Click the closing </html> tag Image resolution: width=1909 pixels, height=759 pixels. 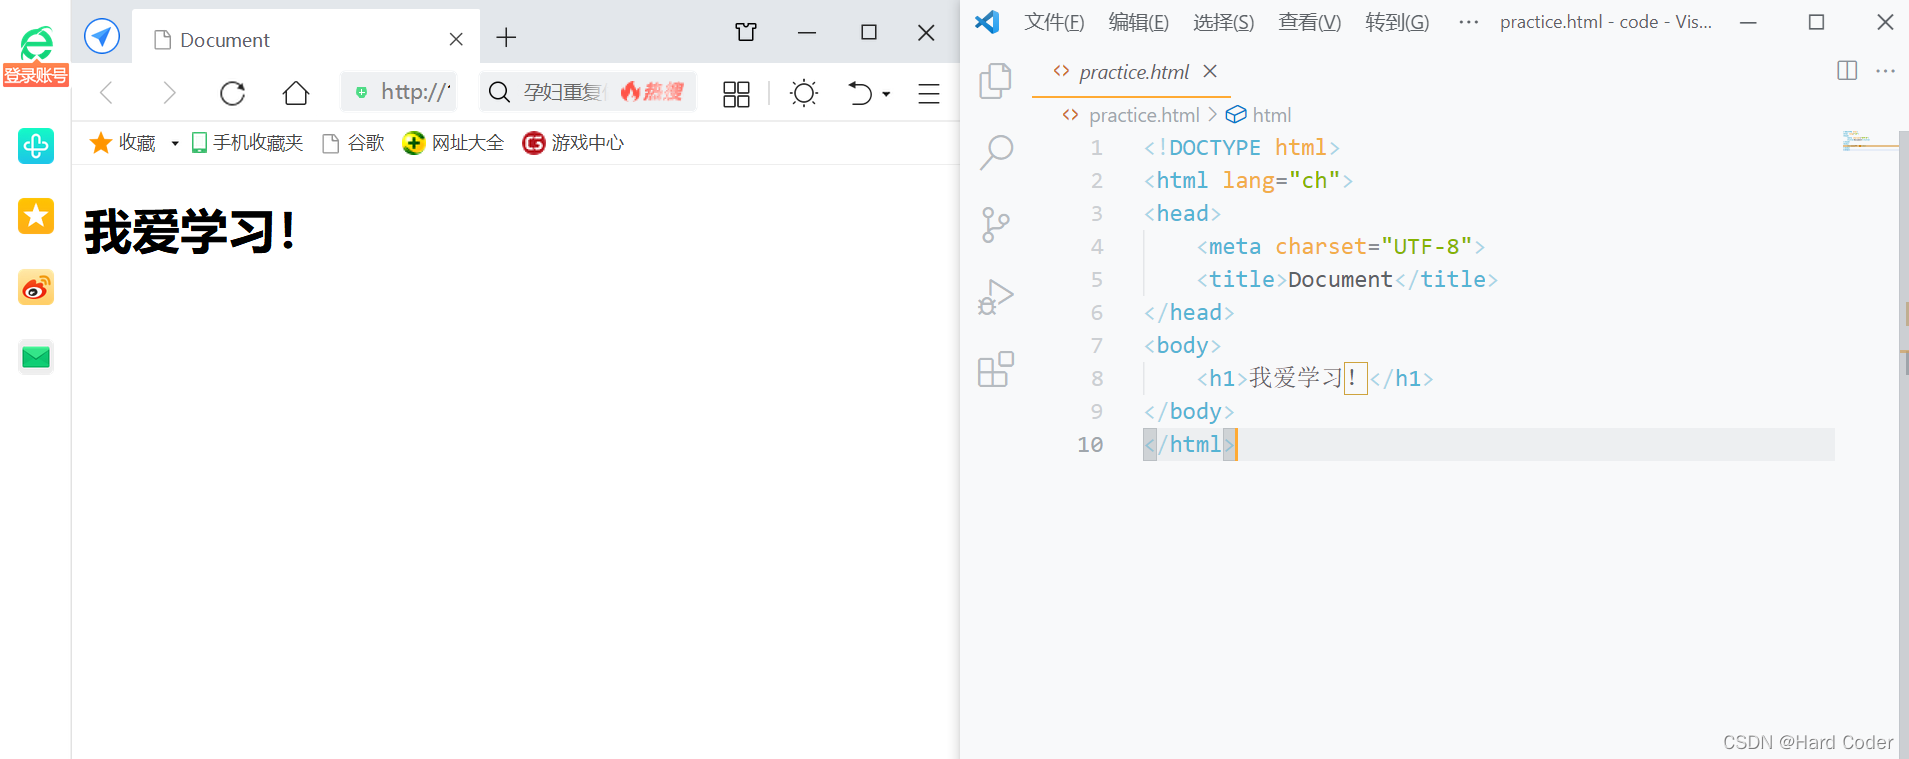pyautogui.click(x=1189, y=444)
